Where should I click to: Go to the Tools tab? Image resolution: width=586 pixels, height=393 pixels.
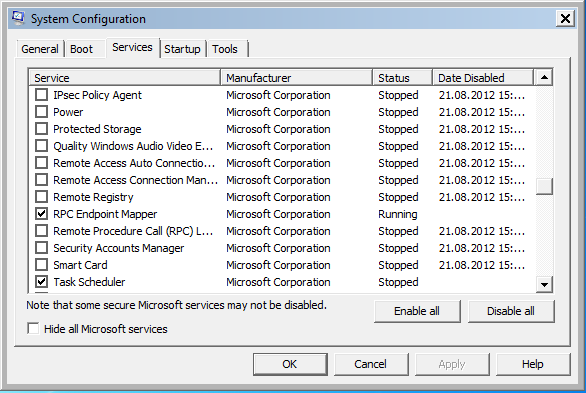click(225, 49)
